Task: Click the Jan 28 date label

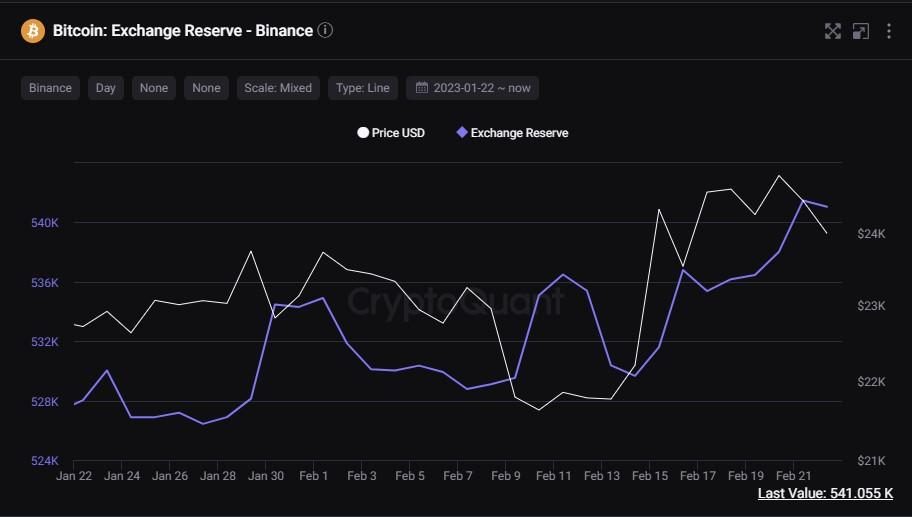Action: 218,476
